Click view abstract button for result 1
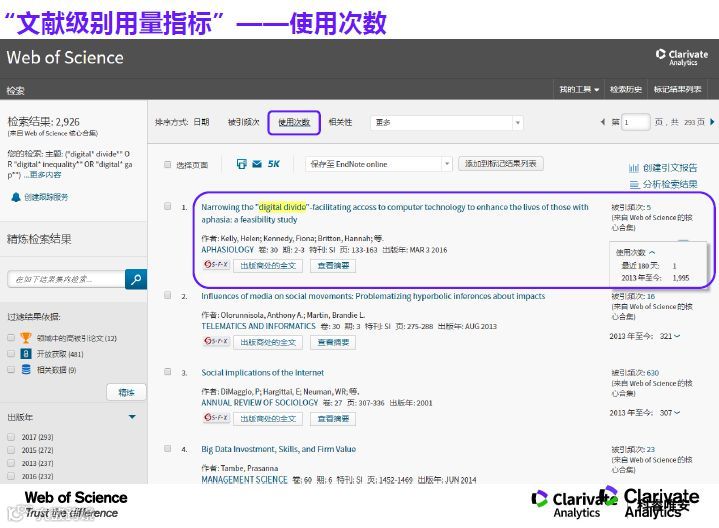Viewport: 719px width, 528px height. [333, 266]
